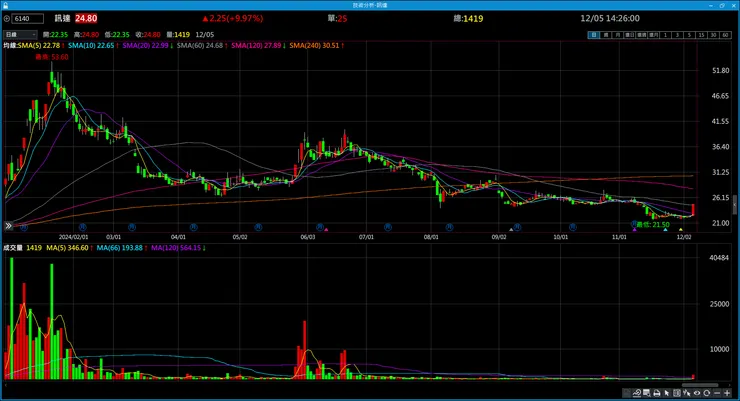
Task: Minimize the technical analysis window
Action: pyautogui.click(x=710, y=5)
